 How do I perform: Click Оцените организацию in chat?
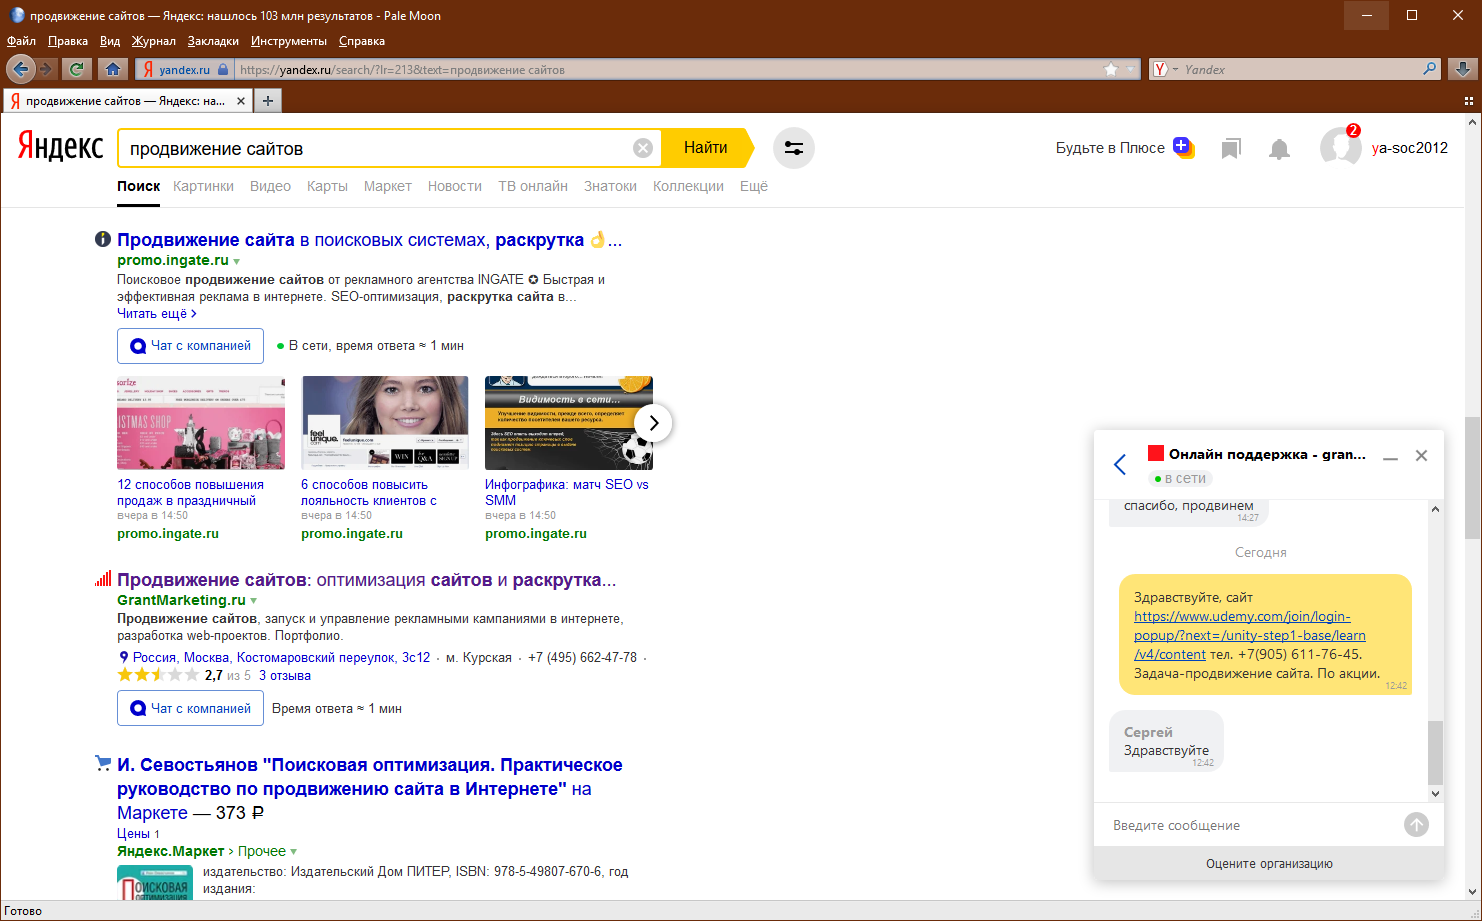[x=1269, y=863]
